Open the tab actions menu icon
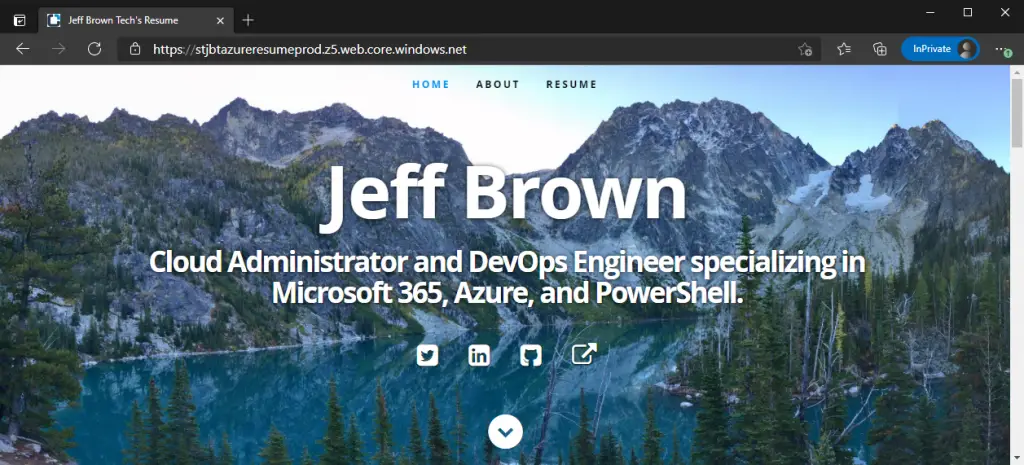 coord(20,20)
